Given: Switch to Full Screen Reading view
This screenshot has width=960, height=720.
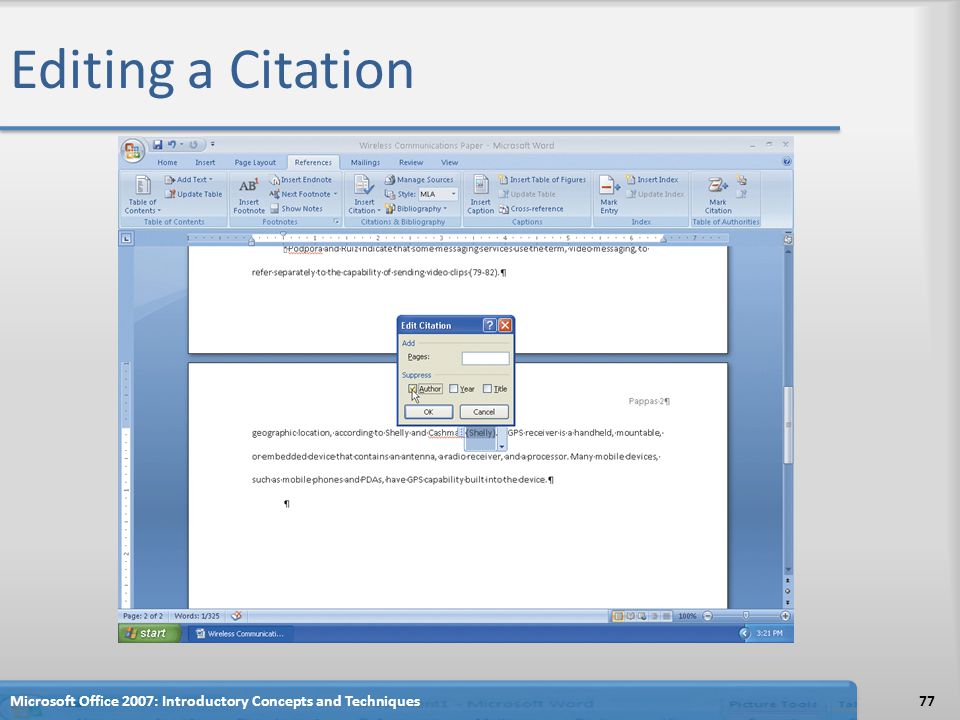Looking at the screenshot, I should [x=630, y=616].
